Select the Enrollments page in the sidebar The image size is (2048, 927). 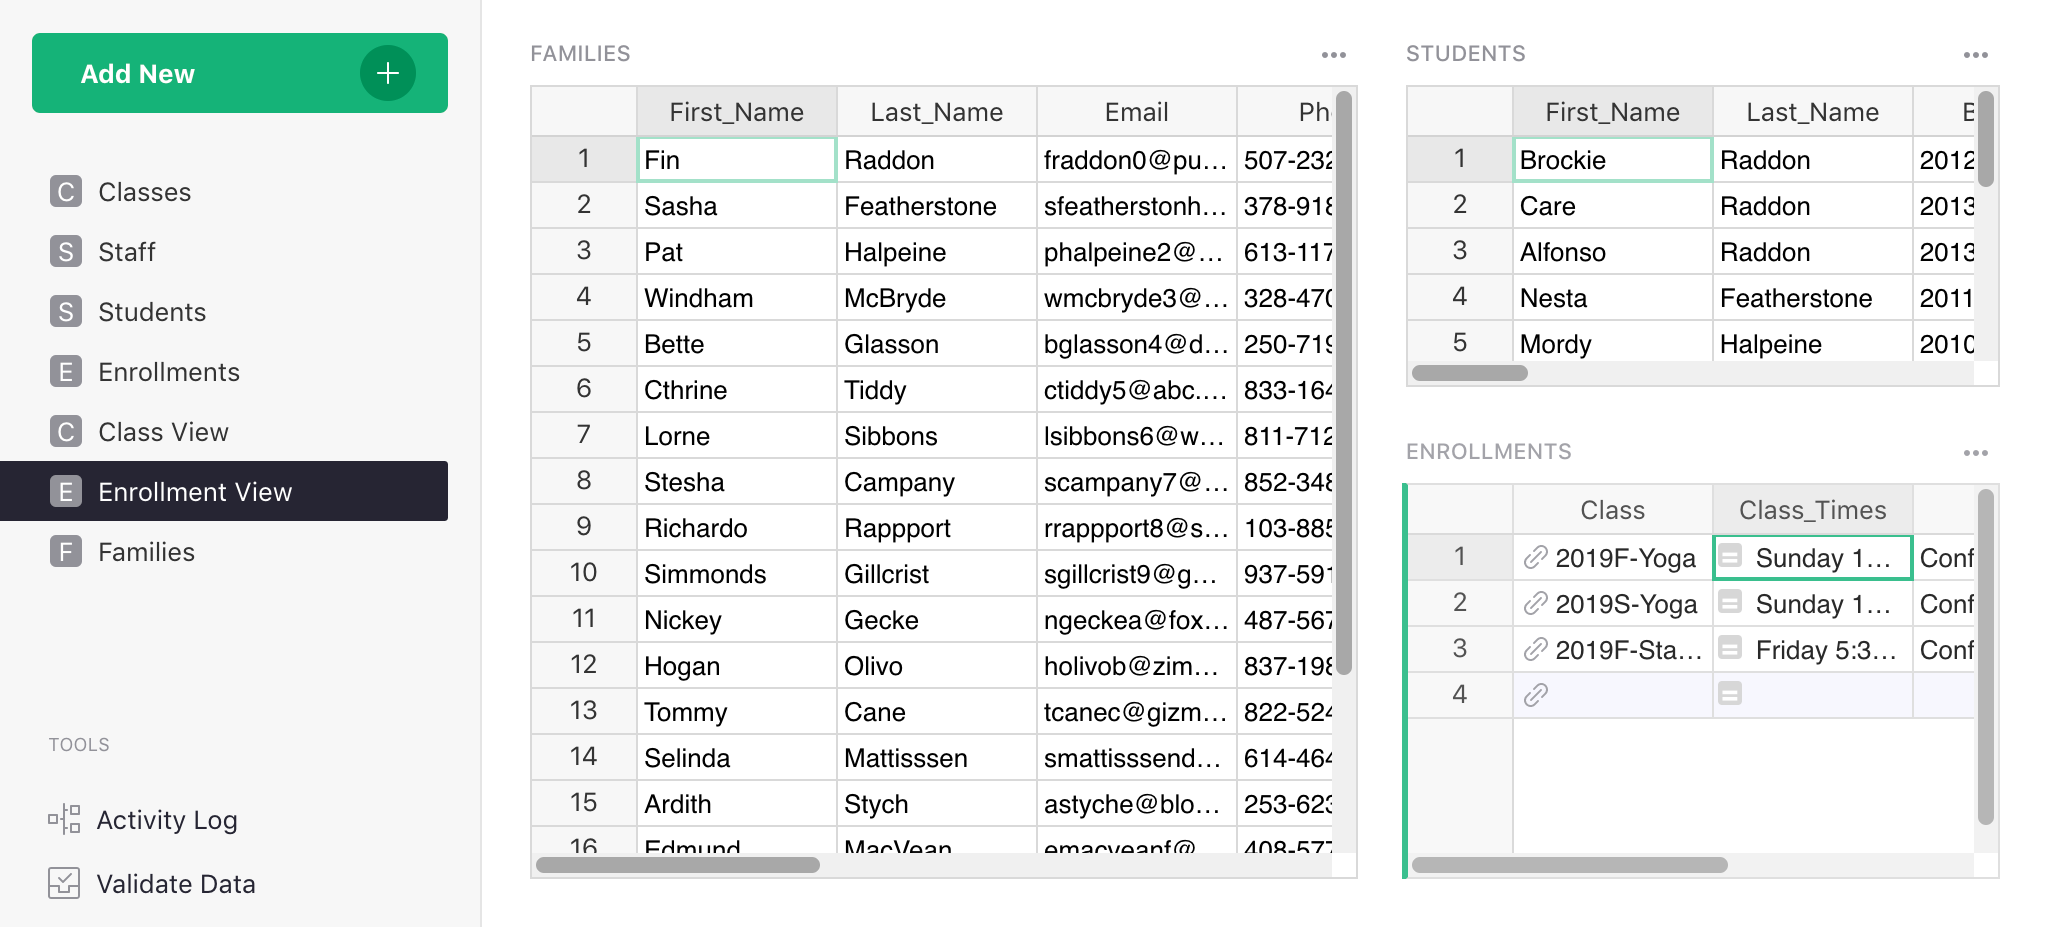168,371
